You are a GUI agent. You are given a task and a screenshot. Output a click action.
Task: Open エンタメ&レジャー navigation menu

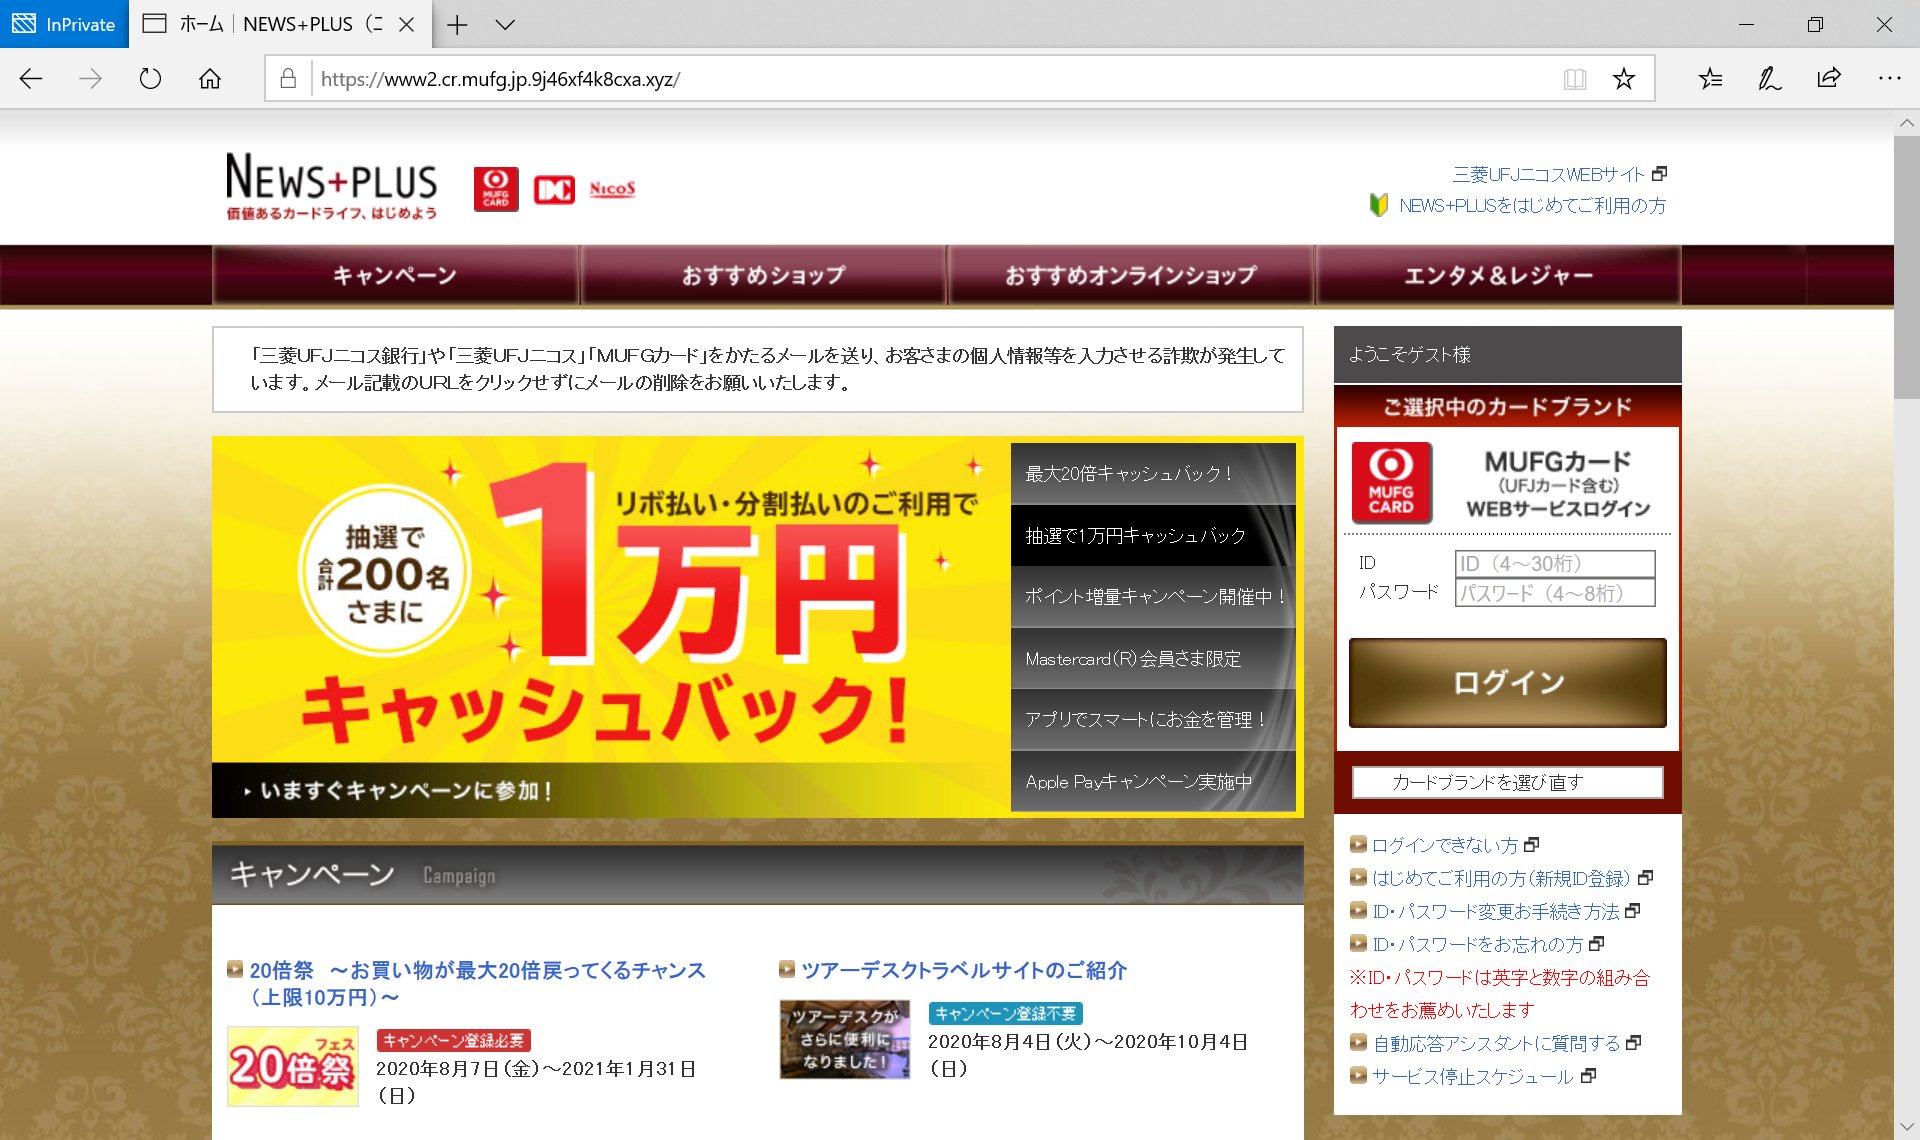[1499, 275]
